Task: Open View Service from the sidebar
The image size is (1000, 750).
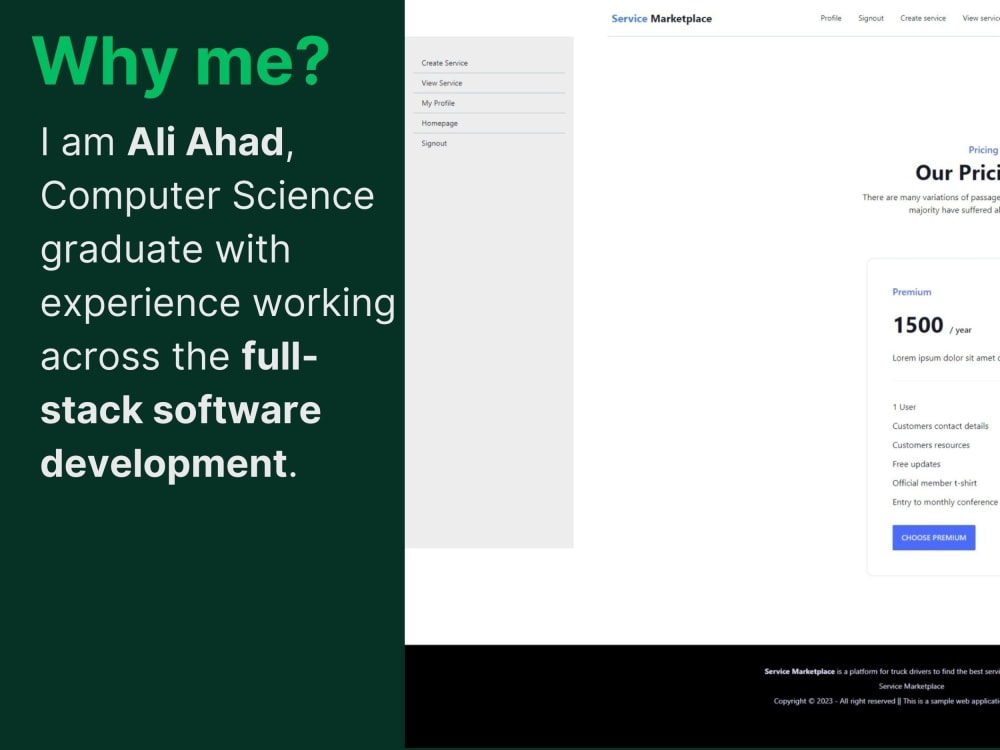Action: pyautogui.click(x=441, y=83)
